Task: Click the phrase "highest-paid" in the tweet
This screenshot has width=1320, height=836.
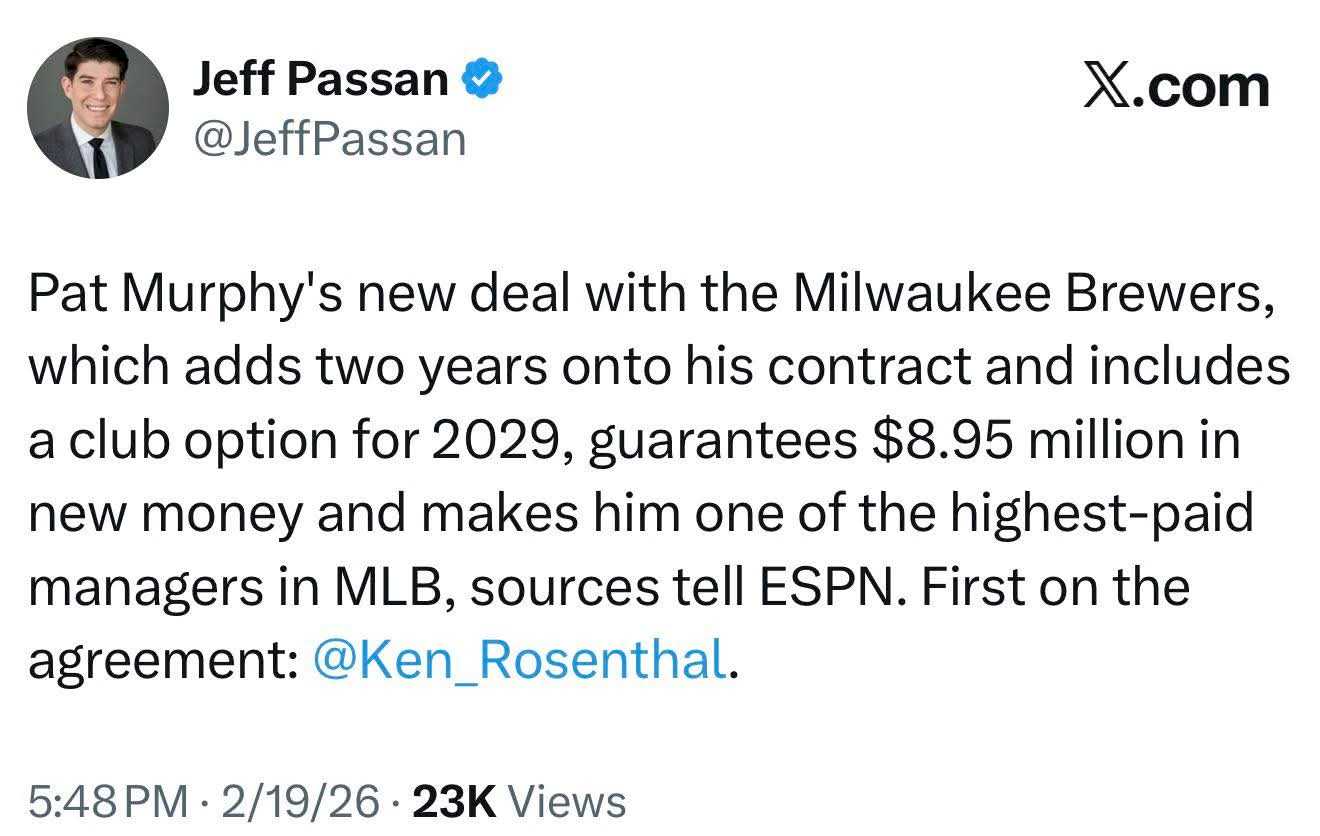Action: tap(1100, 515)
